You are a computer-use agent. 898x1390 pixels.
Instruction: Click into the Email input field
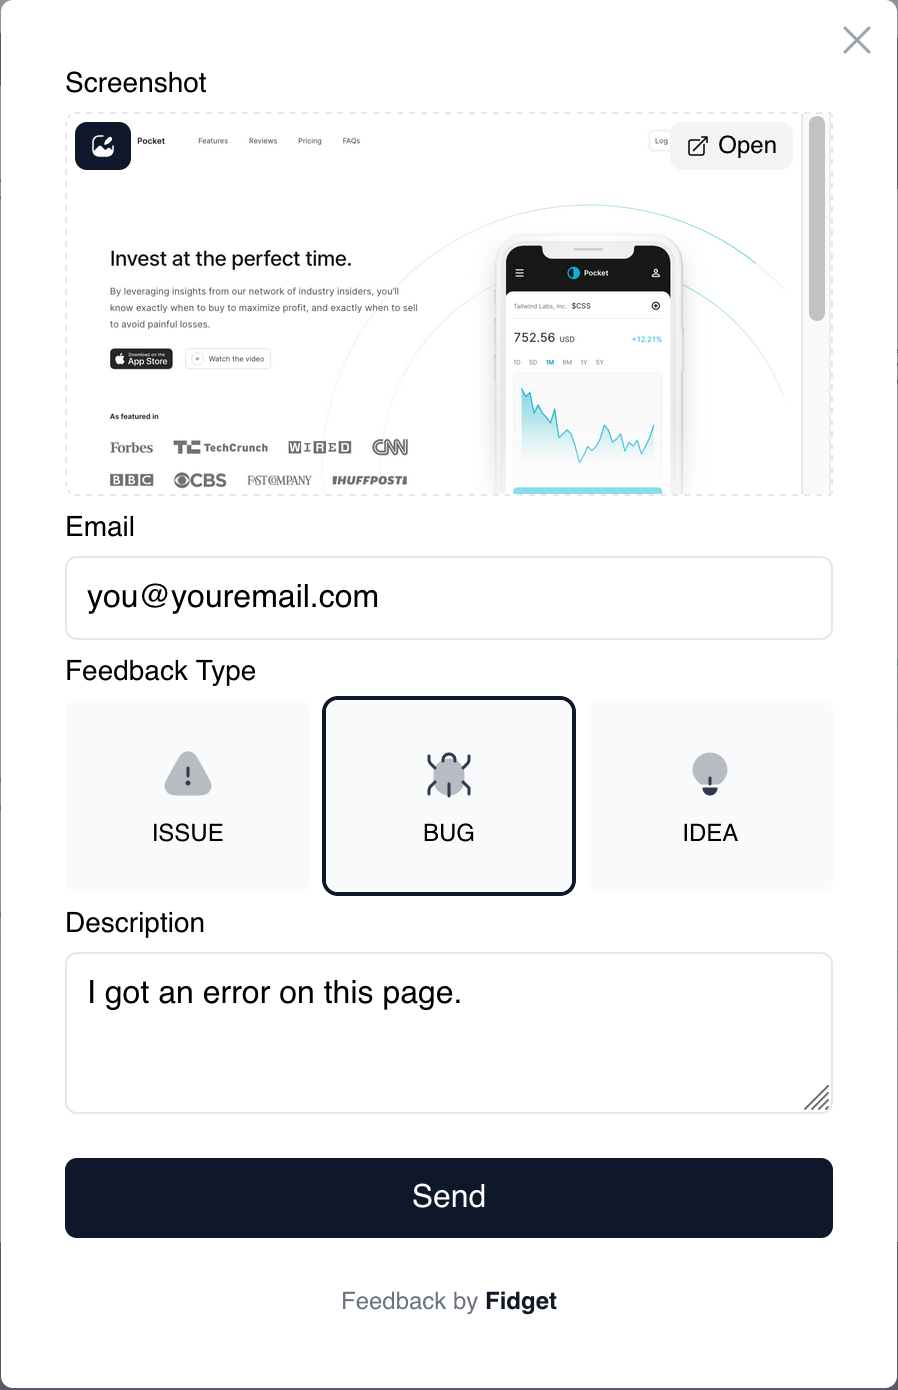pyautogui.click(x=449, y=598)
